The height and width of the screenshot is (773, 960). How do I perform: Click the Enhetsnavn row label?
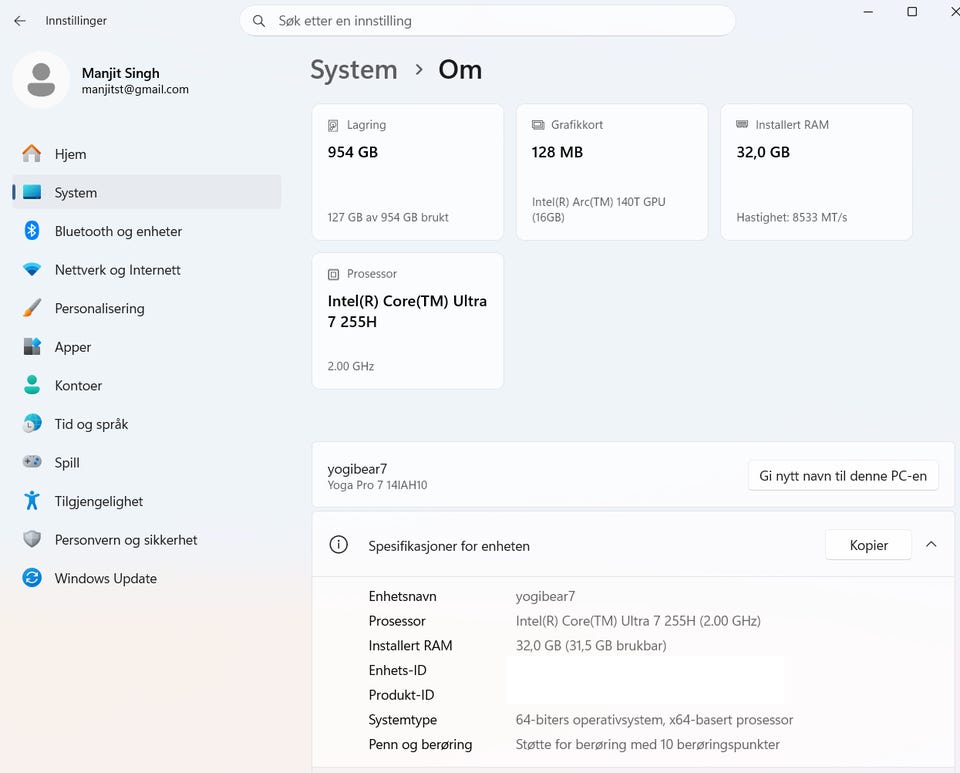[402, 596]
